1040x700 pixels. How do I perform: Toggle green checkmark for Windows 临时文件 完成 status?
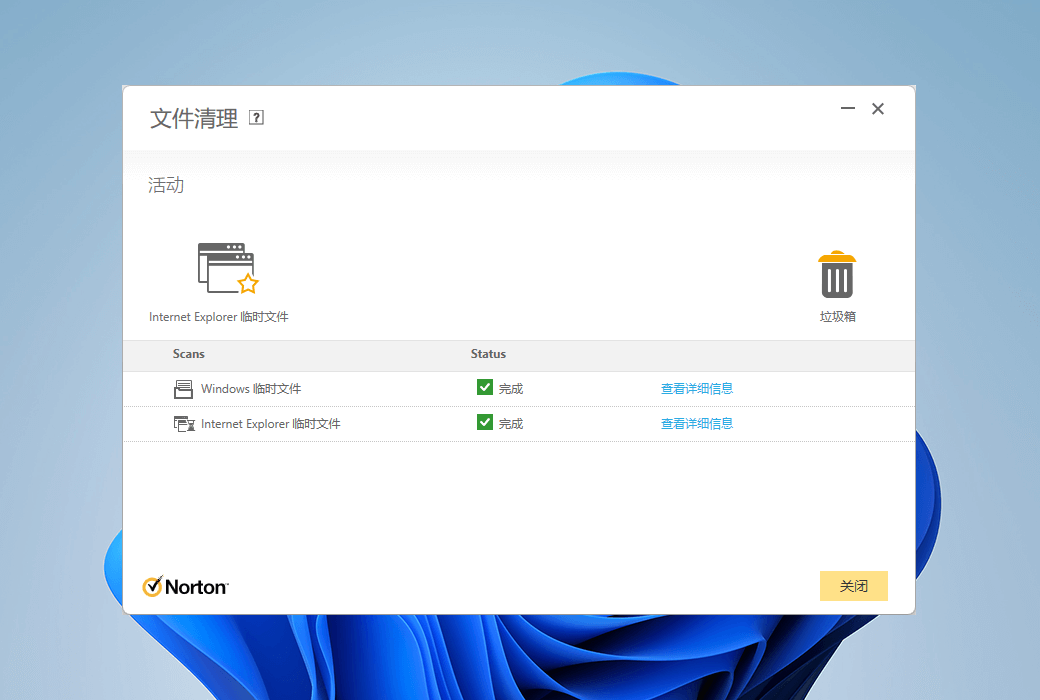[485, 387]
